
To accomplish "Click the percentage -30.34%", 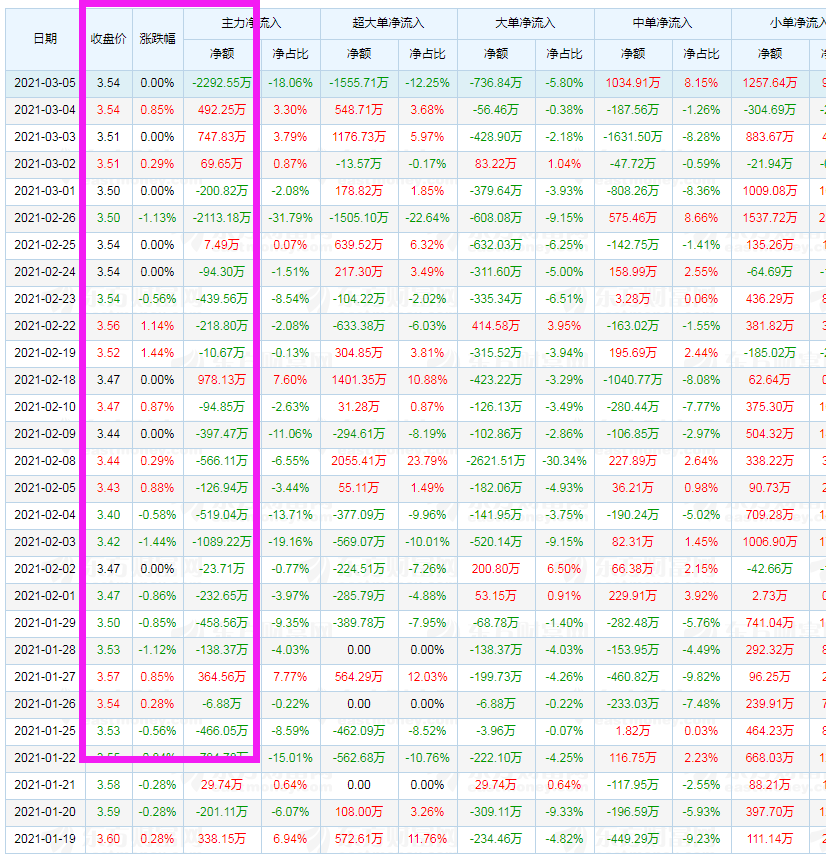I will [564, 461].
